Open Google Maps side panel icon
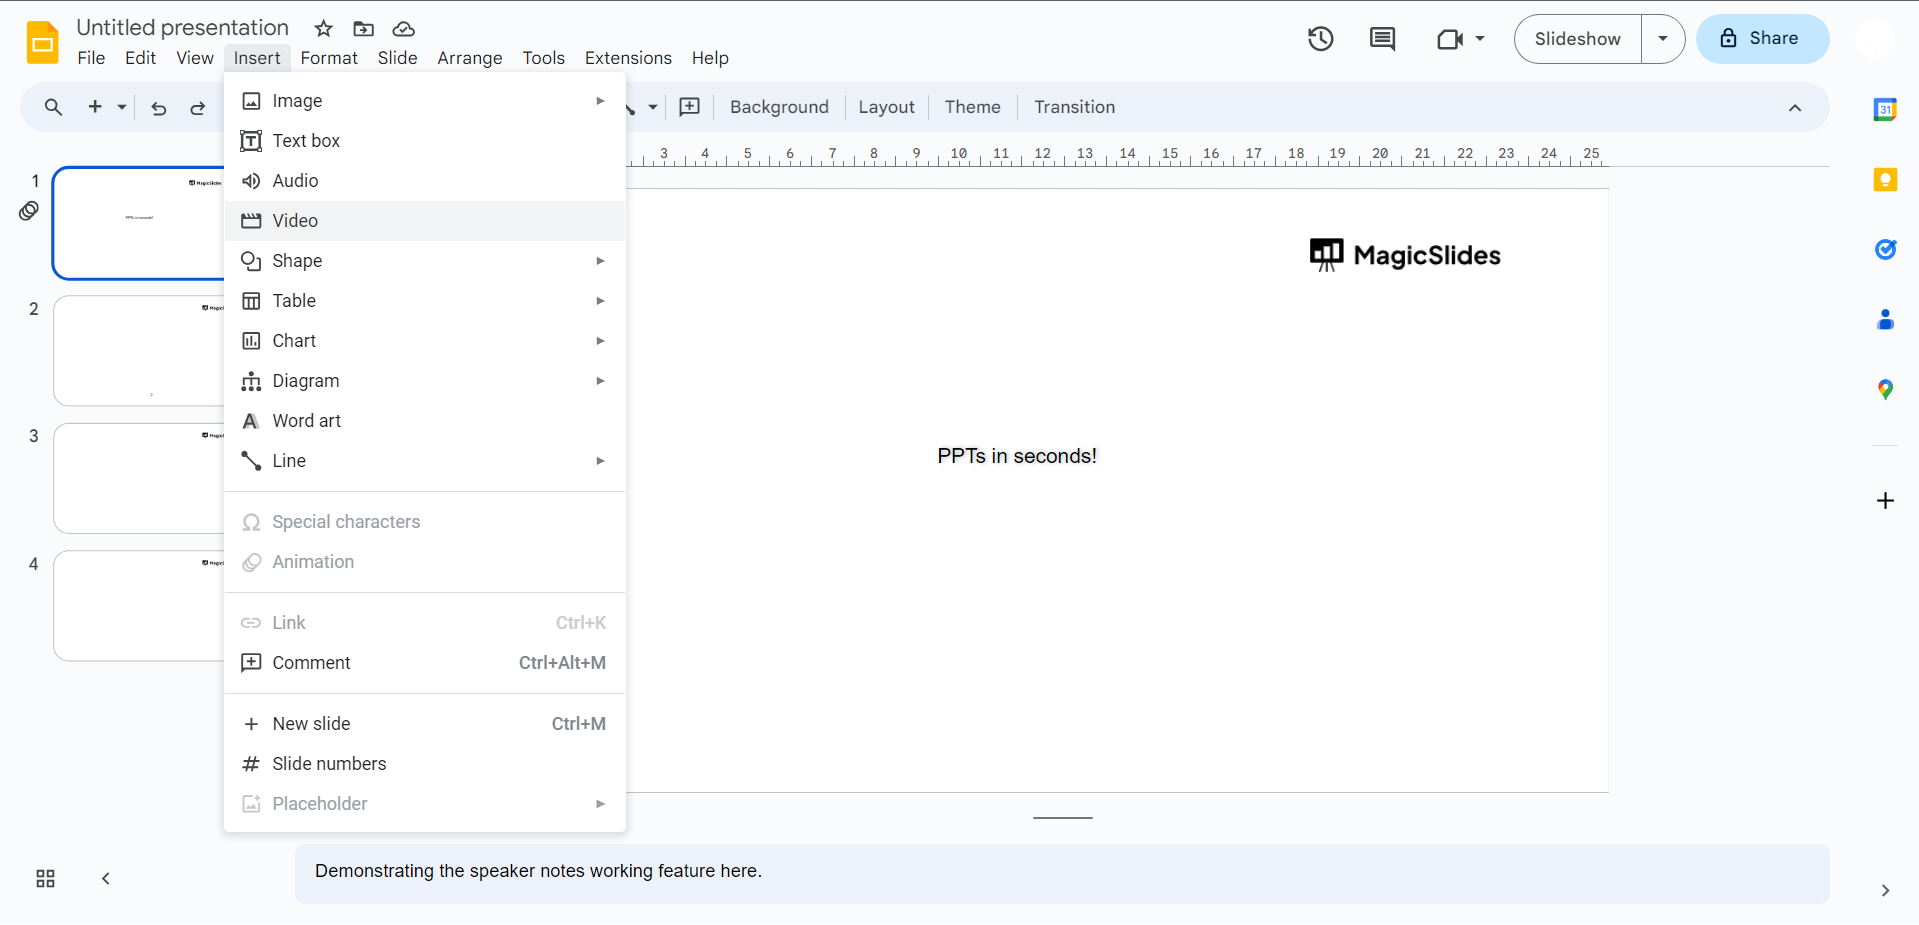The height and width of the screenshot is (925, 1919). pyautogui.click(x=1885, y=389)
